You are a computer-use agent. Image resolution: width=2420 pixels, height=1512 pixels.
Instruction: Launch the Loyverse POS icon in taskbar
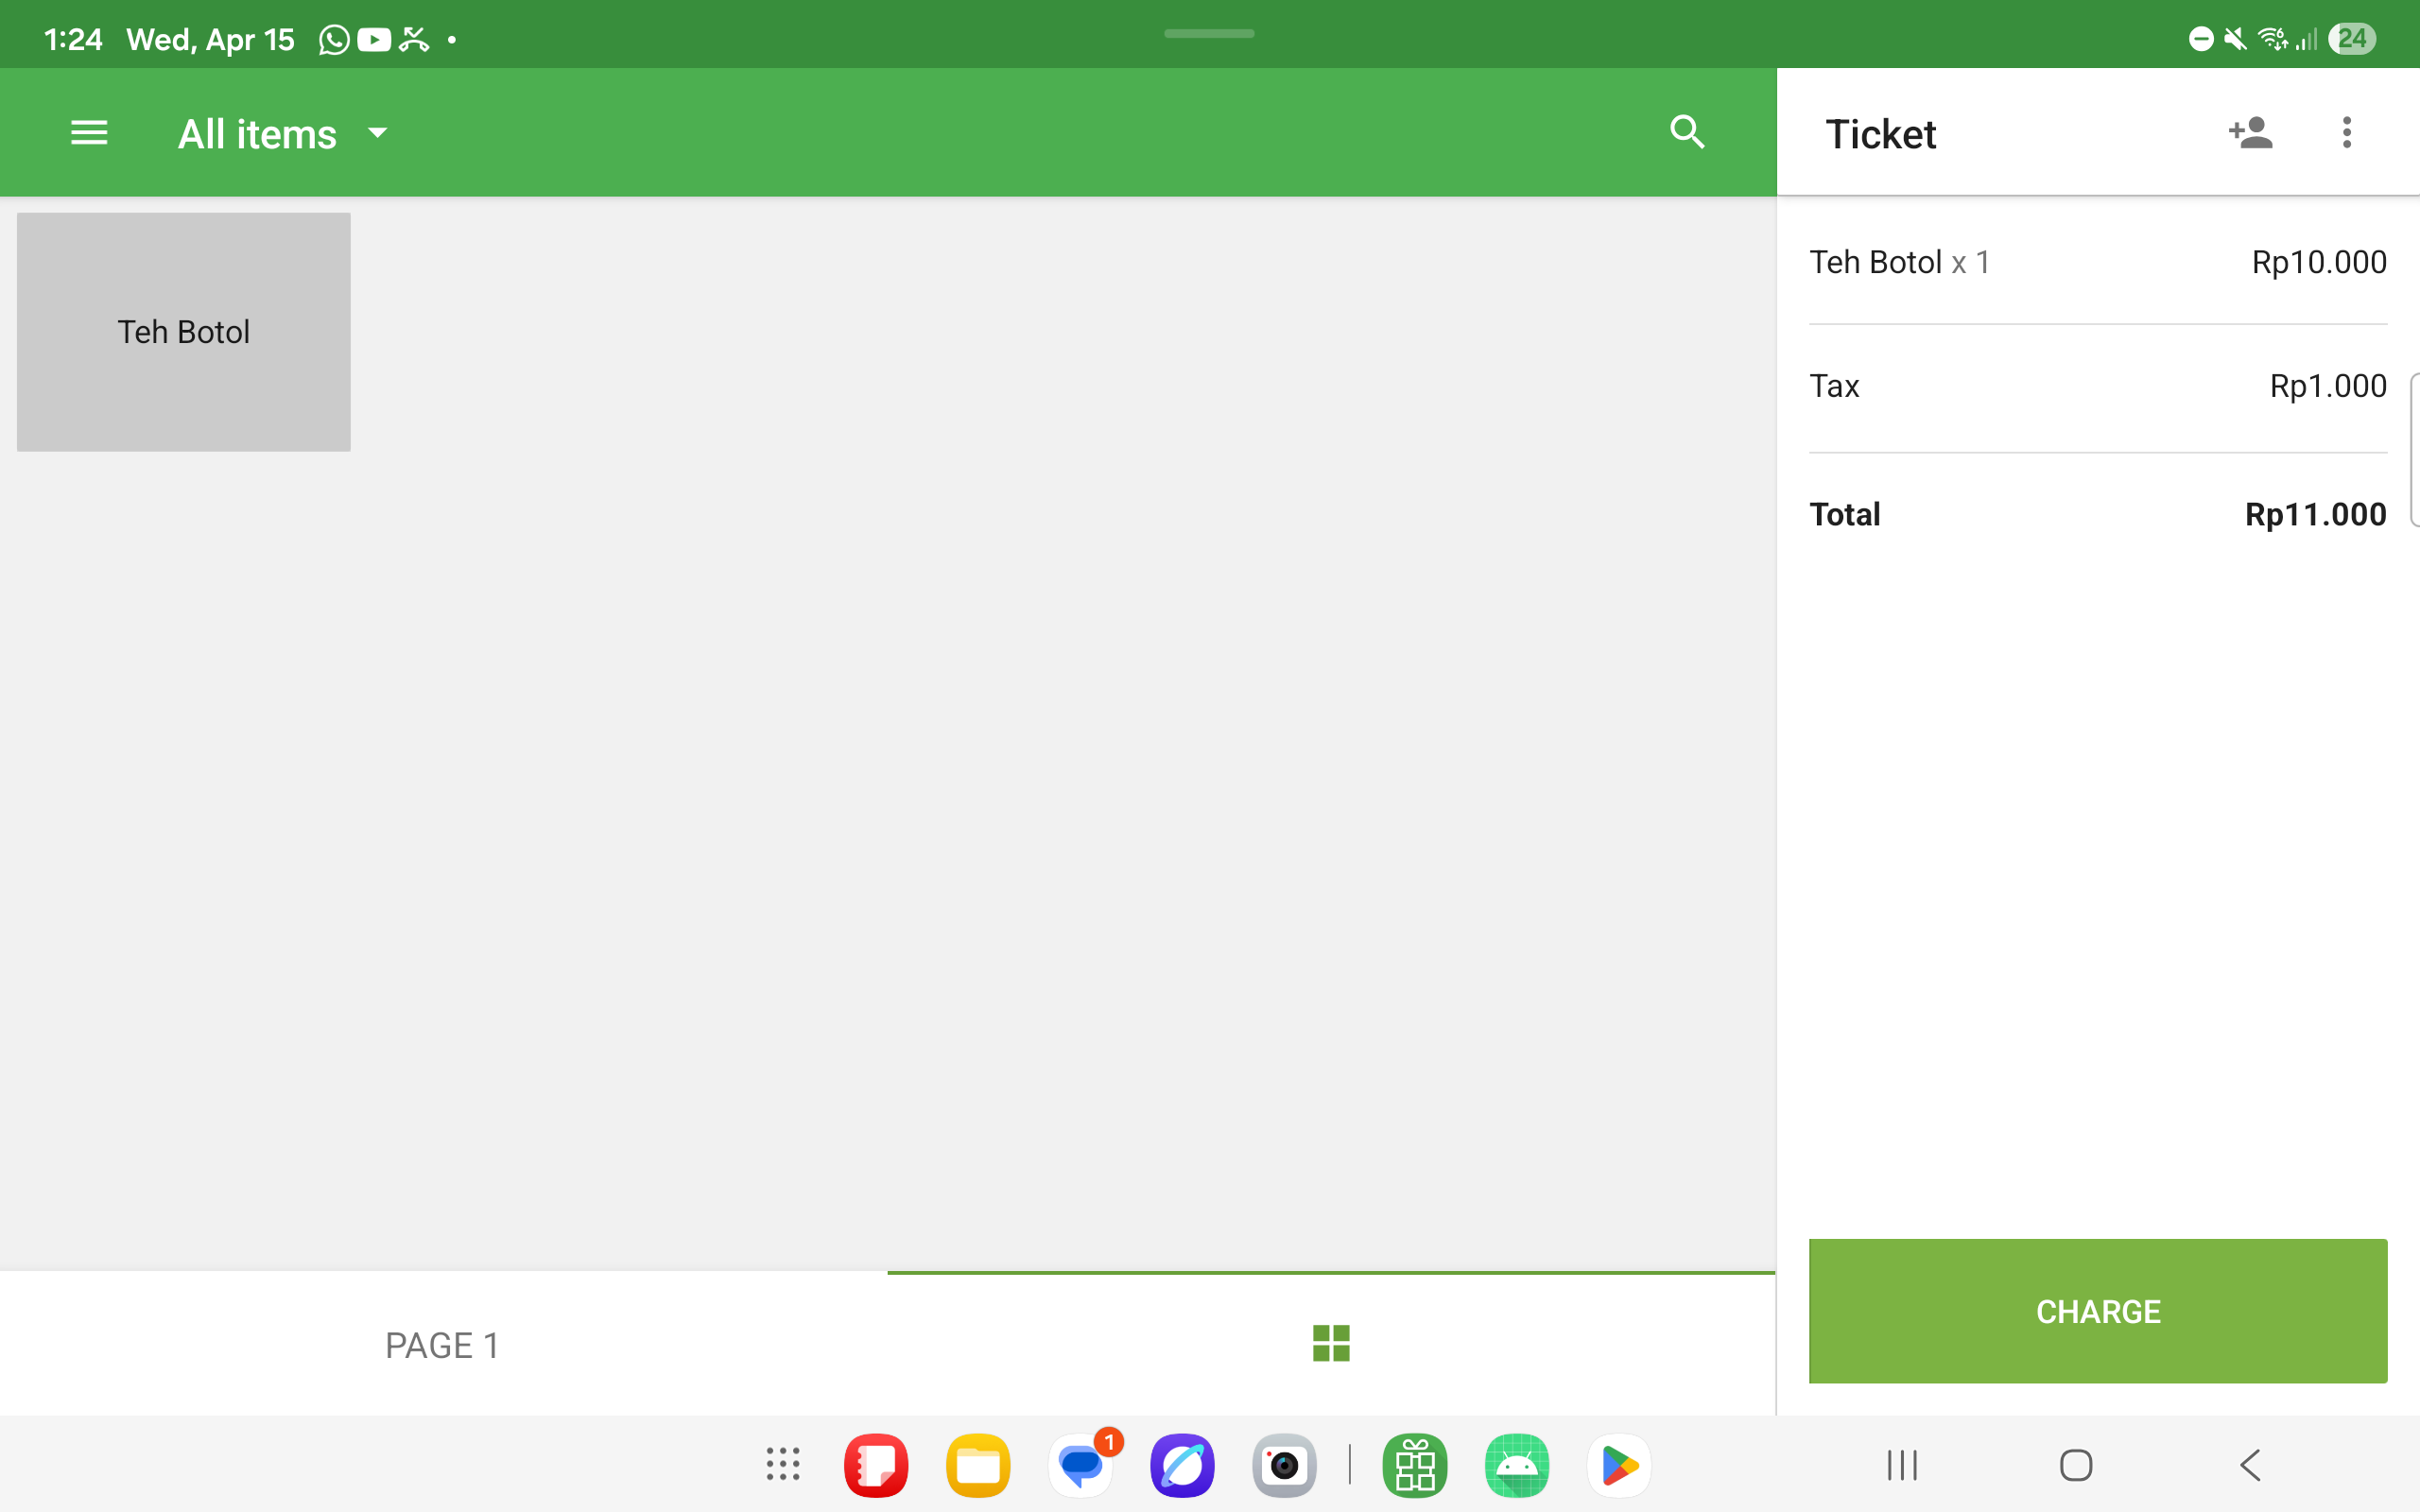point(1416,1464)
